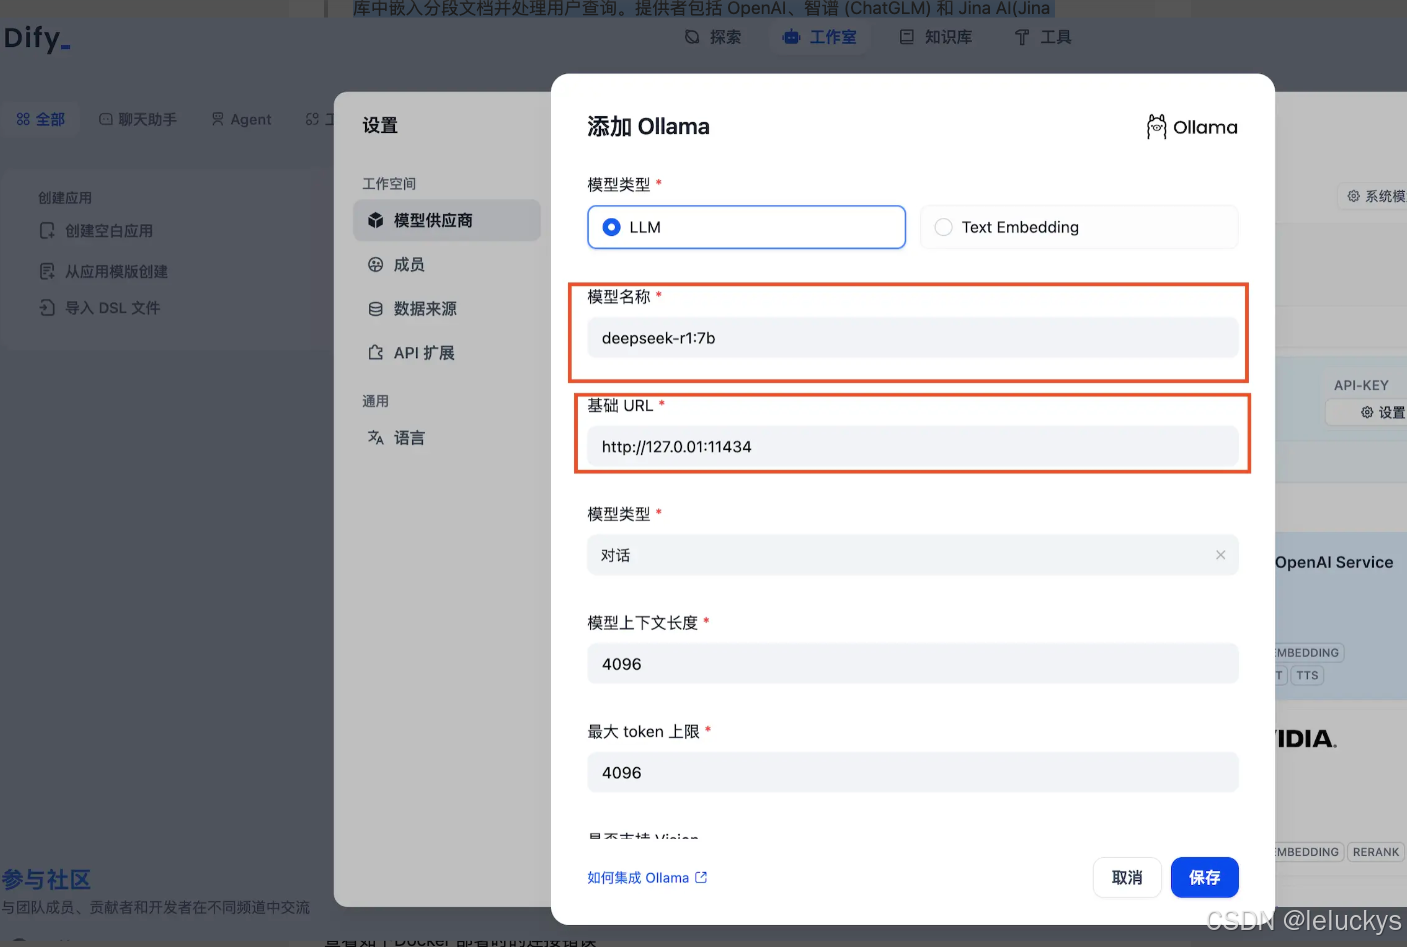The width and height of the screenshot is (1407, 947).
Task: Click the model name field deepseek-r1:7b
Action: click(x=912, y=338)
